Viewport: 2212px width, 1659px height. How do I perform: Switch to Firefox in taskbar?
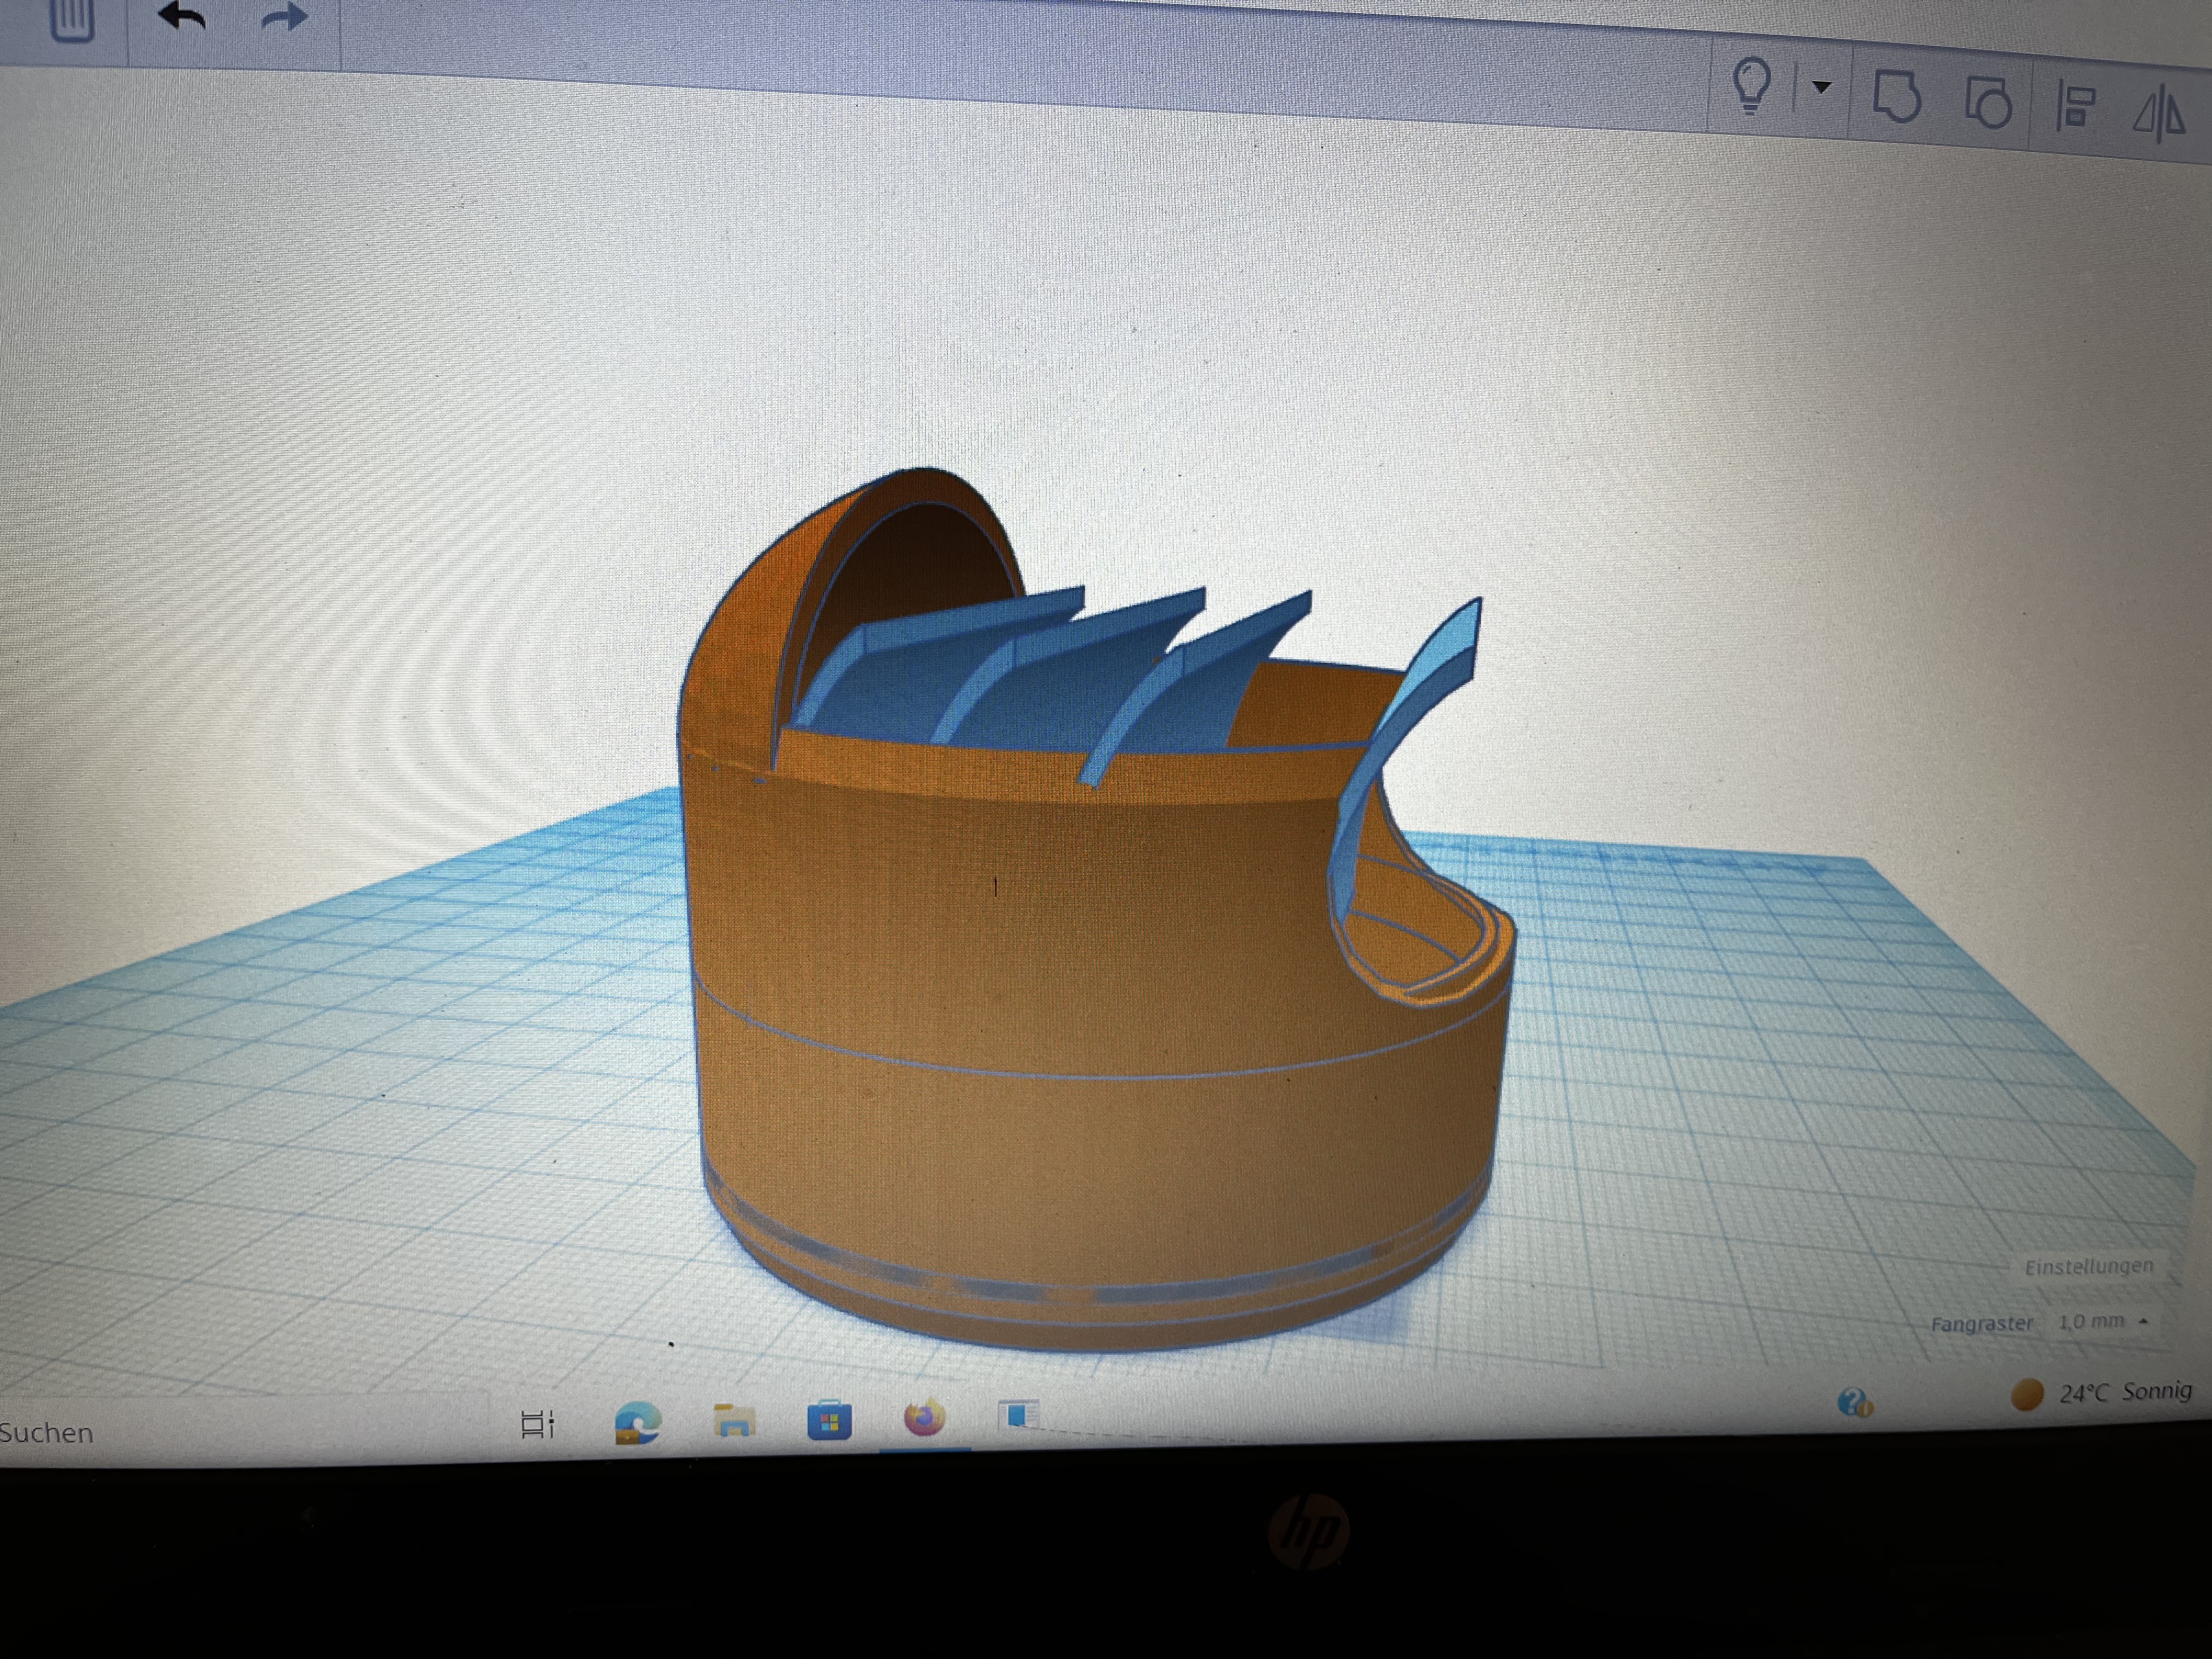pos(924,1418)
